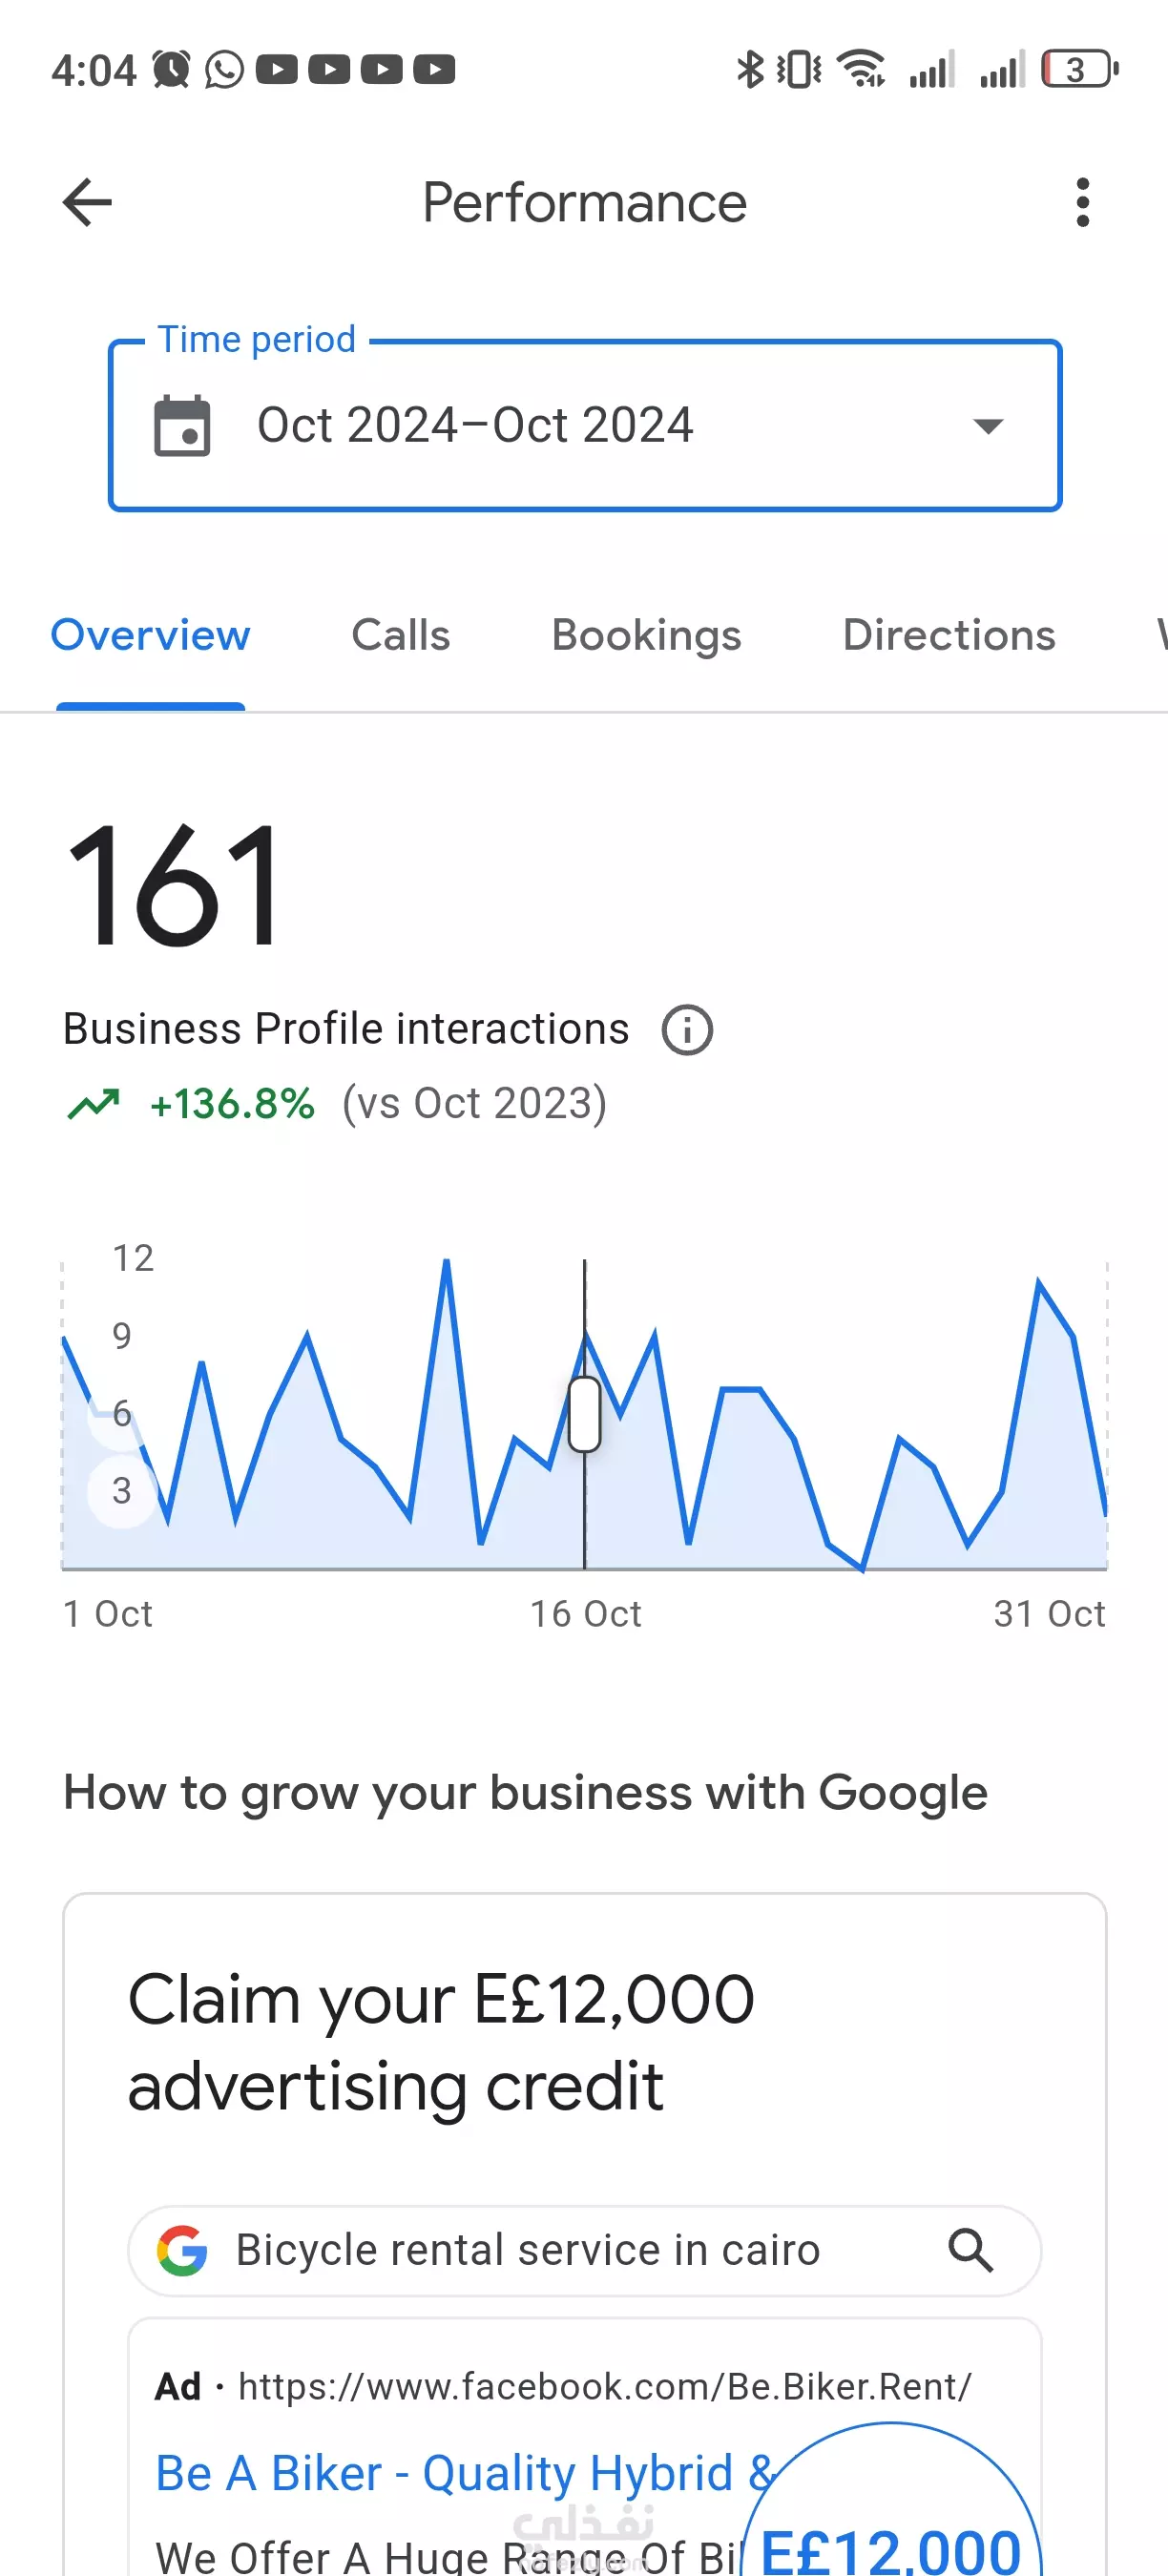Tap the Google G logo icon
Screen dimensions: 1168x2576
pos(182,2251)
